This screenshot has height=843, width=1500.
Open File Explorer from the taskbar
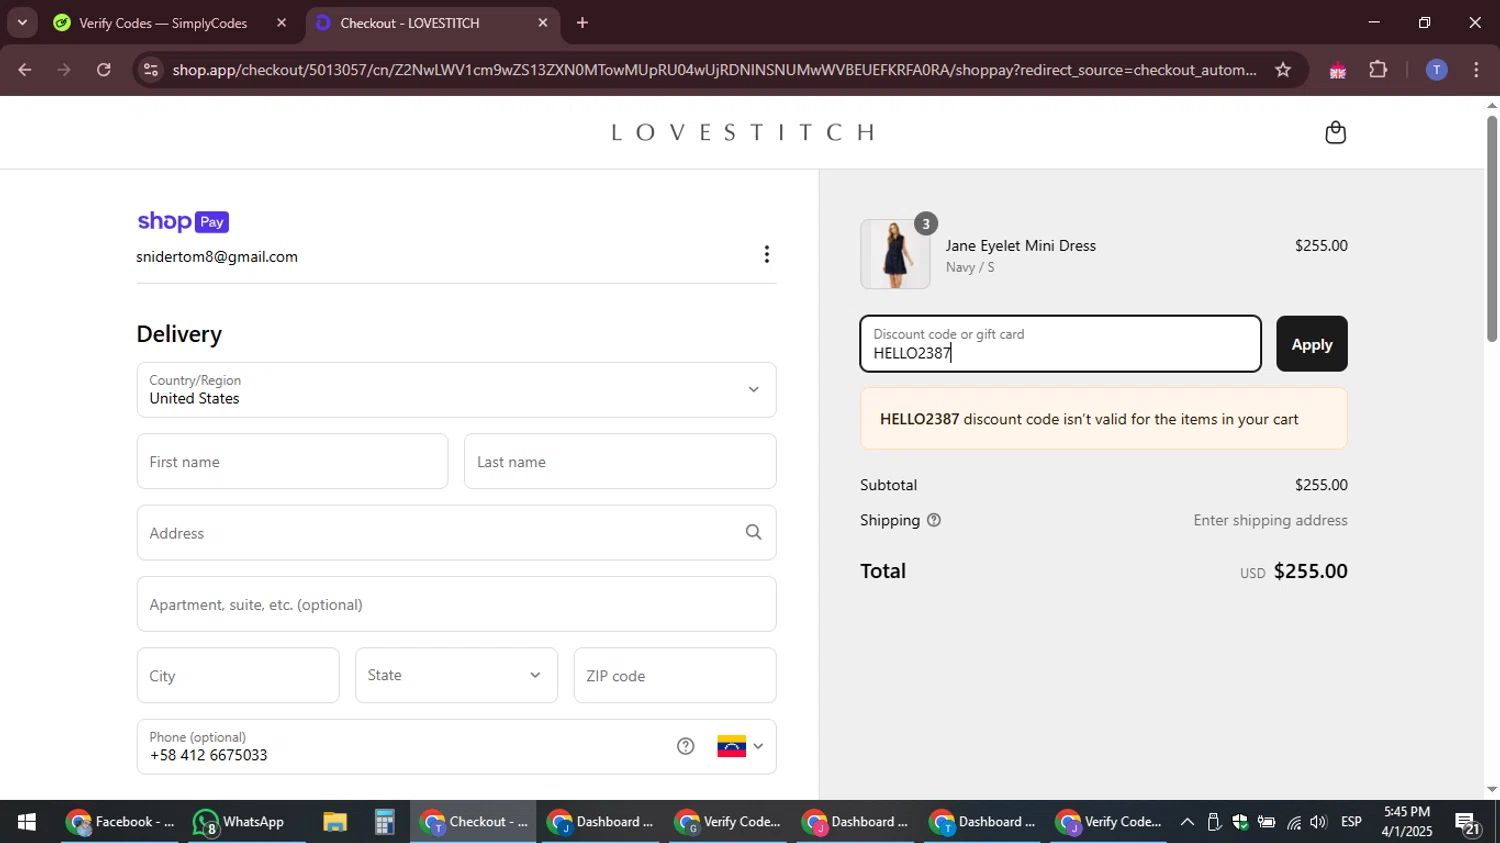(335, 822)
